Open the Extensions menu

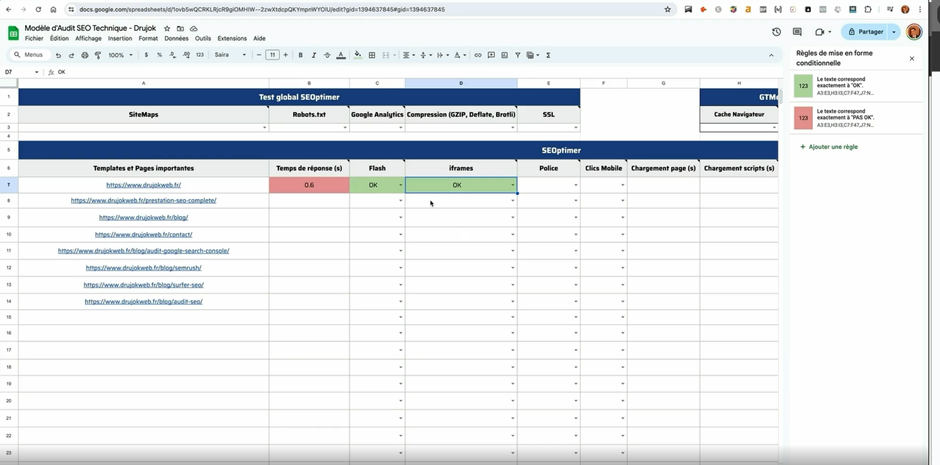tap(232, 38)
